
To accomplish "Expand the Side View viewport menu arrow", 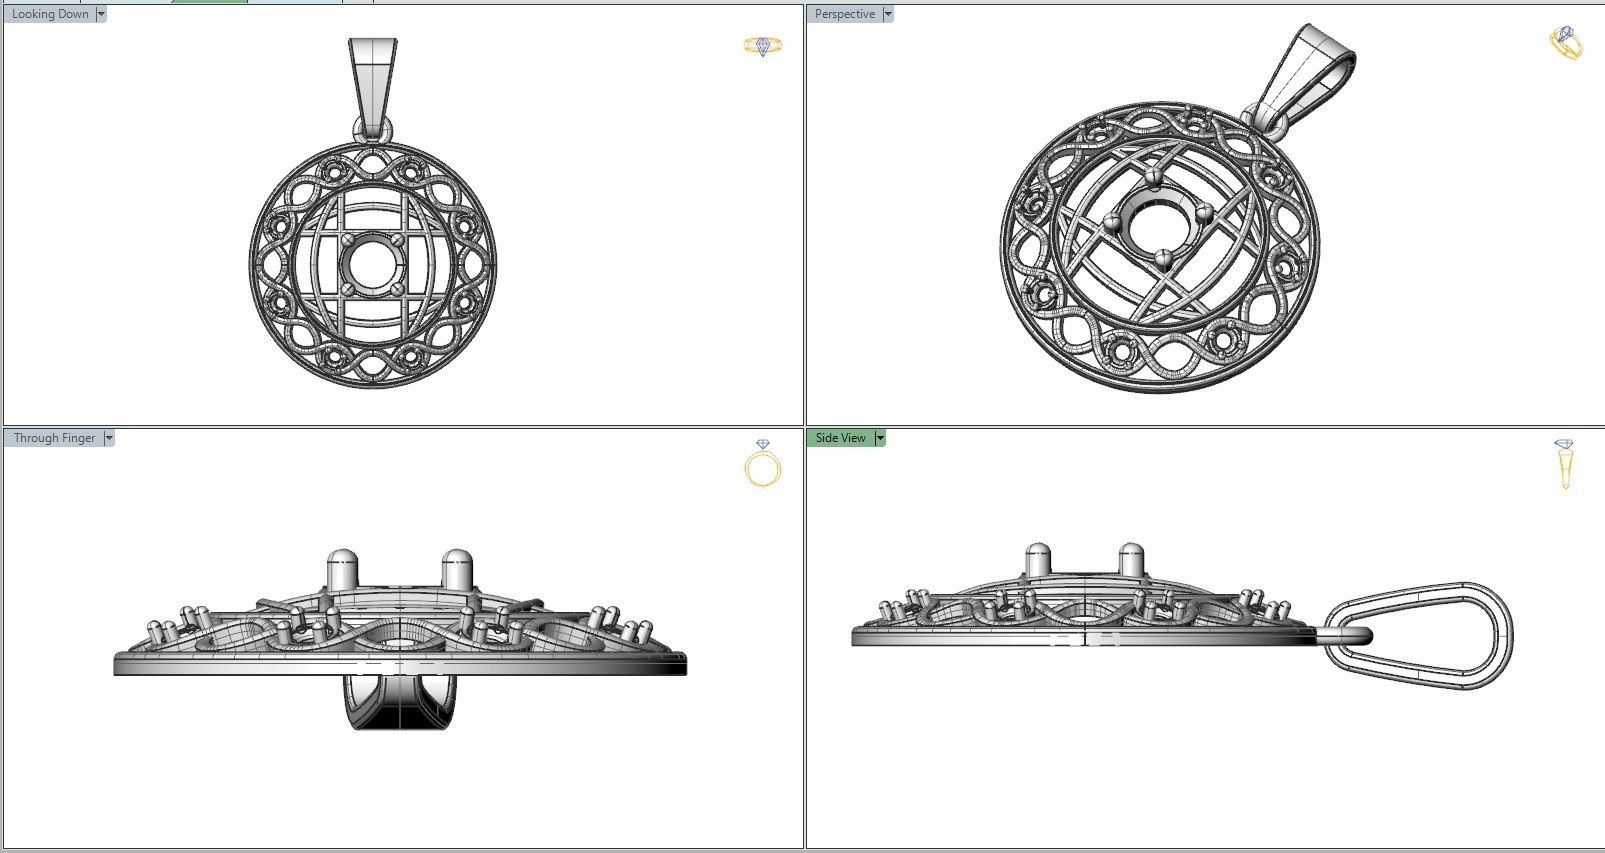I will tap(880, 438).
